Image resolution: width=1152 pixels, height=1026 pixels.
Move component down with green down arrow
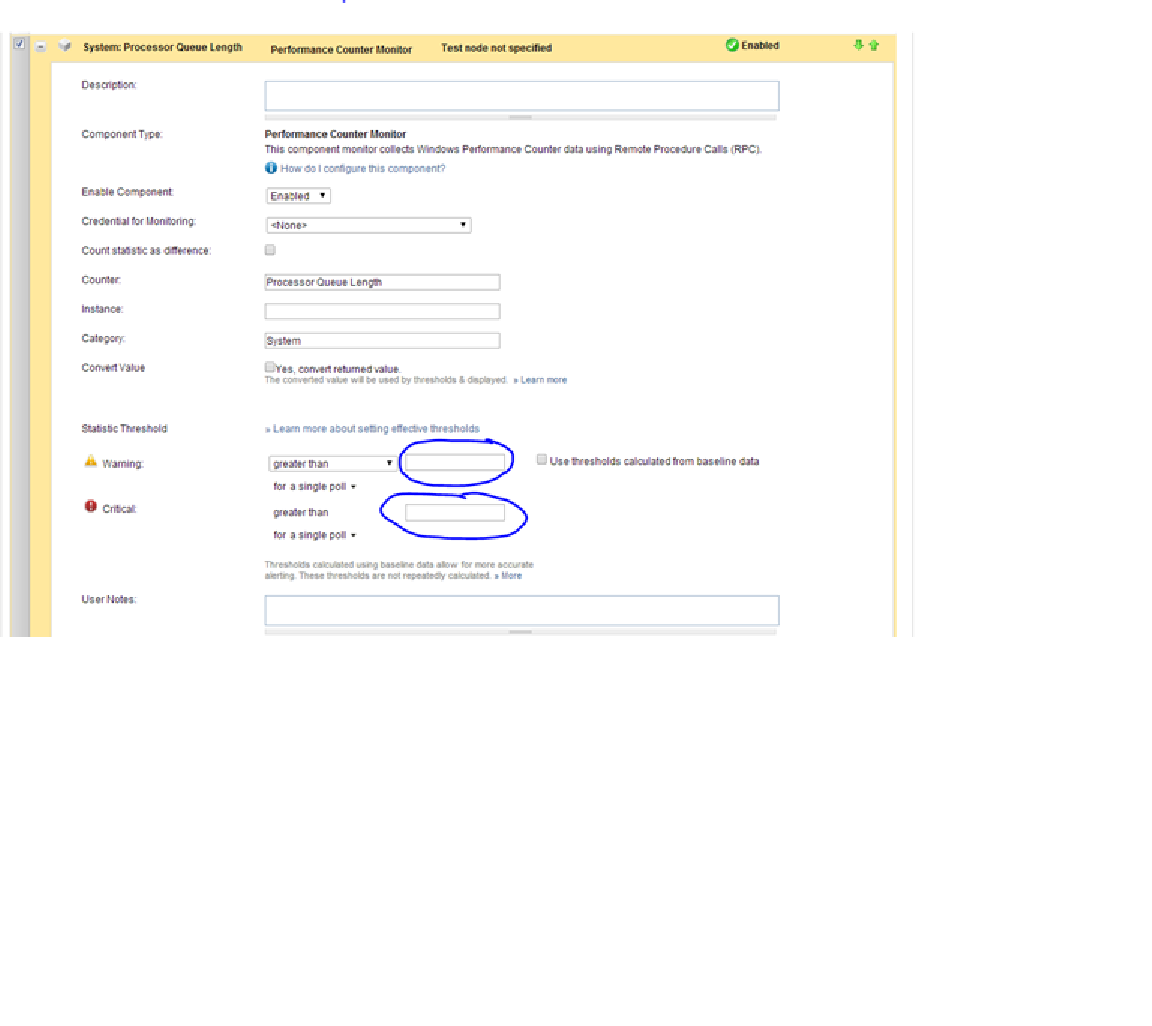click(x=858, y=46)
